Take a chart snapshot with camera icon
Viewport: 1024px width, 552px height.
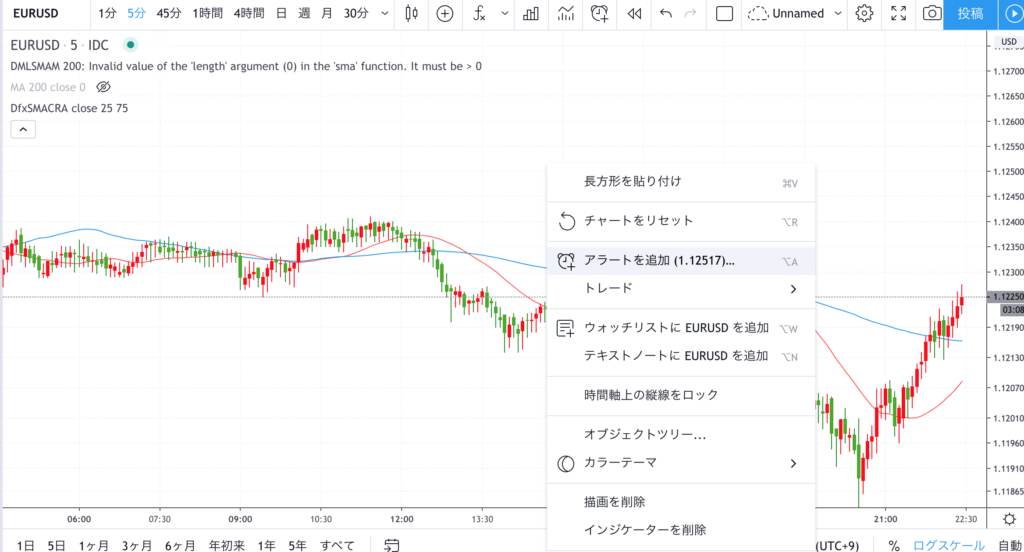[x=931, y=14]
